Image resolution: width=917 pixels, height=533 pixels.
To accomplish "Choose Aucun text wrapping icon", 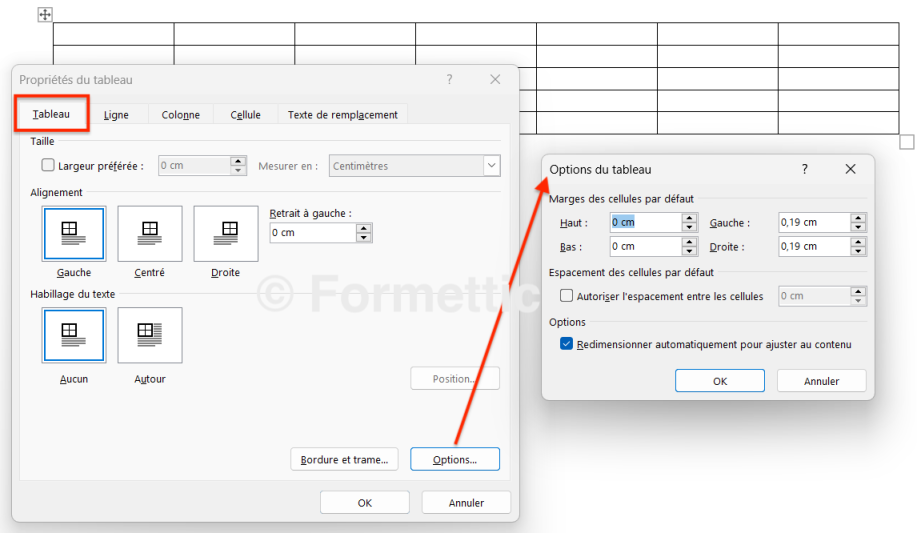I will pyautogui.click(x=74, y=335).
